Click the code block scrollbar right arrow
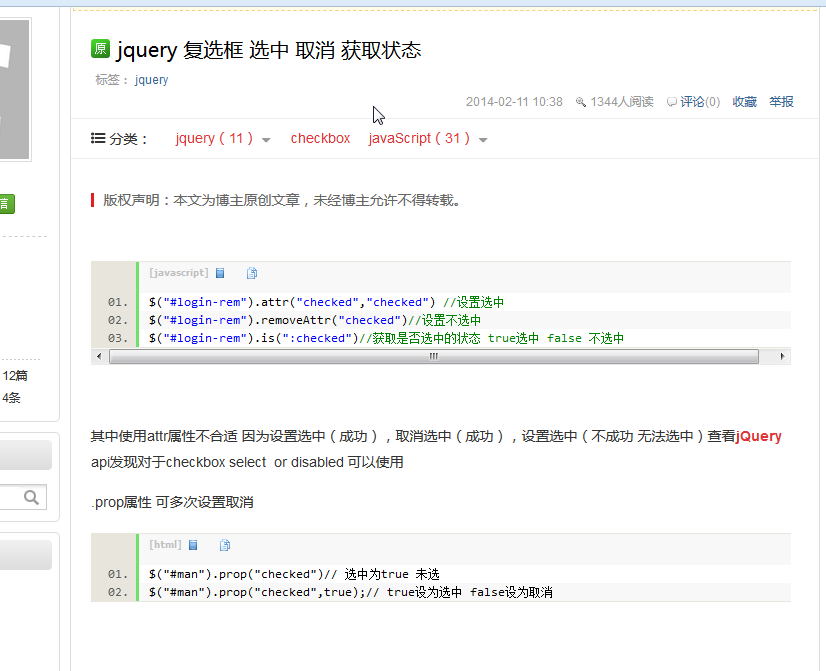 [782, 357]
